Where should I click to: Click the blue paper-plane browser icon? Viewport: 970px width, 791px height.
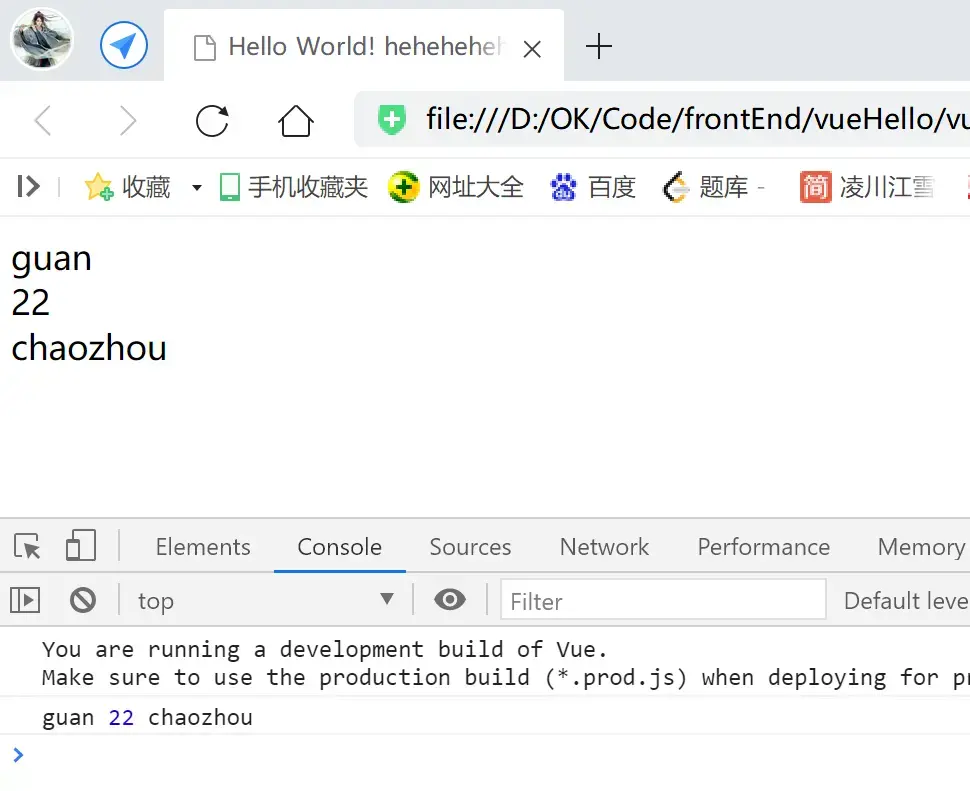coord(124,45)
